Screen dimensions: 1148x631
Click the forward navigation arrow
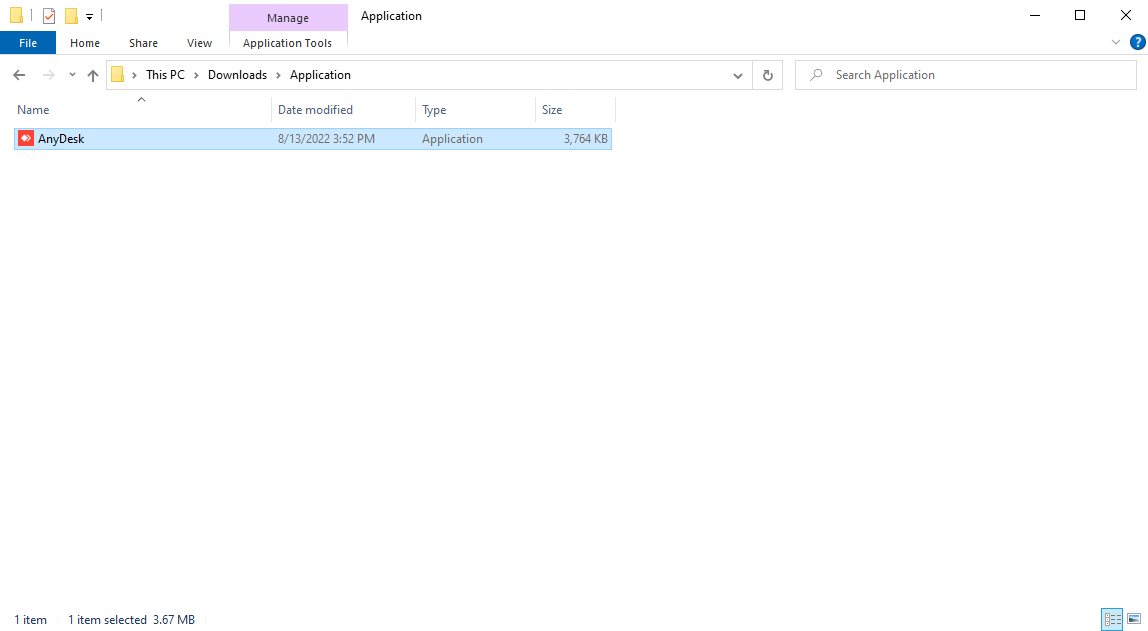48,75
